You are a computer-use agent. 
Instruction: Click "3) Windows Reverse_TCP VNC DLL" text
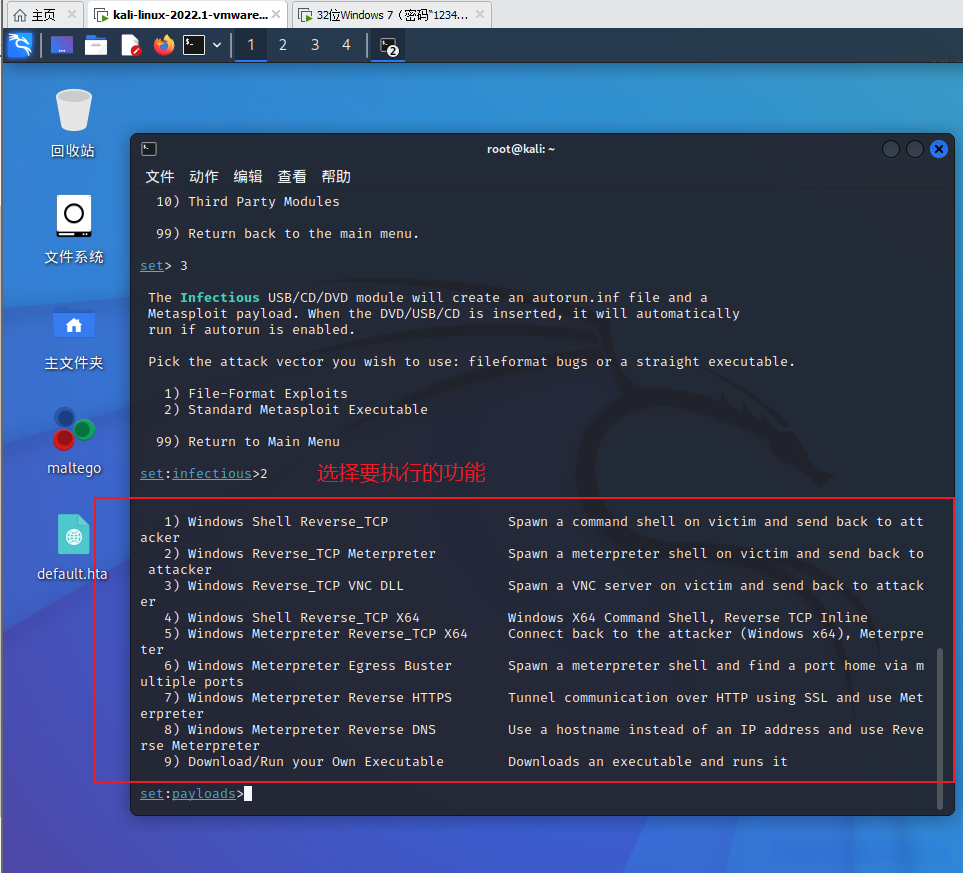(x=284, y=585)
